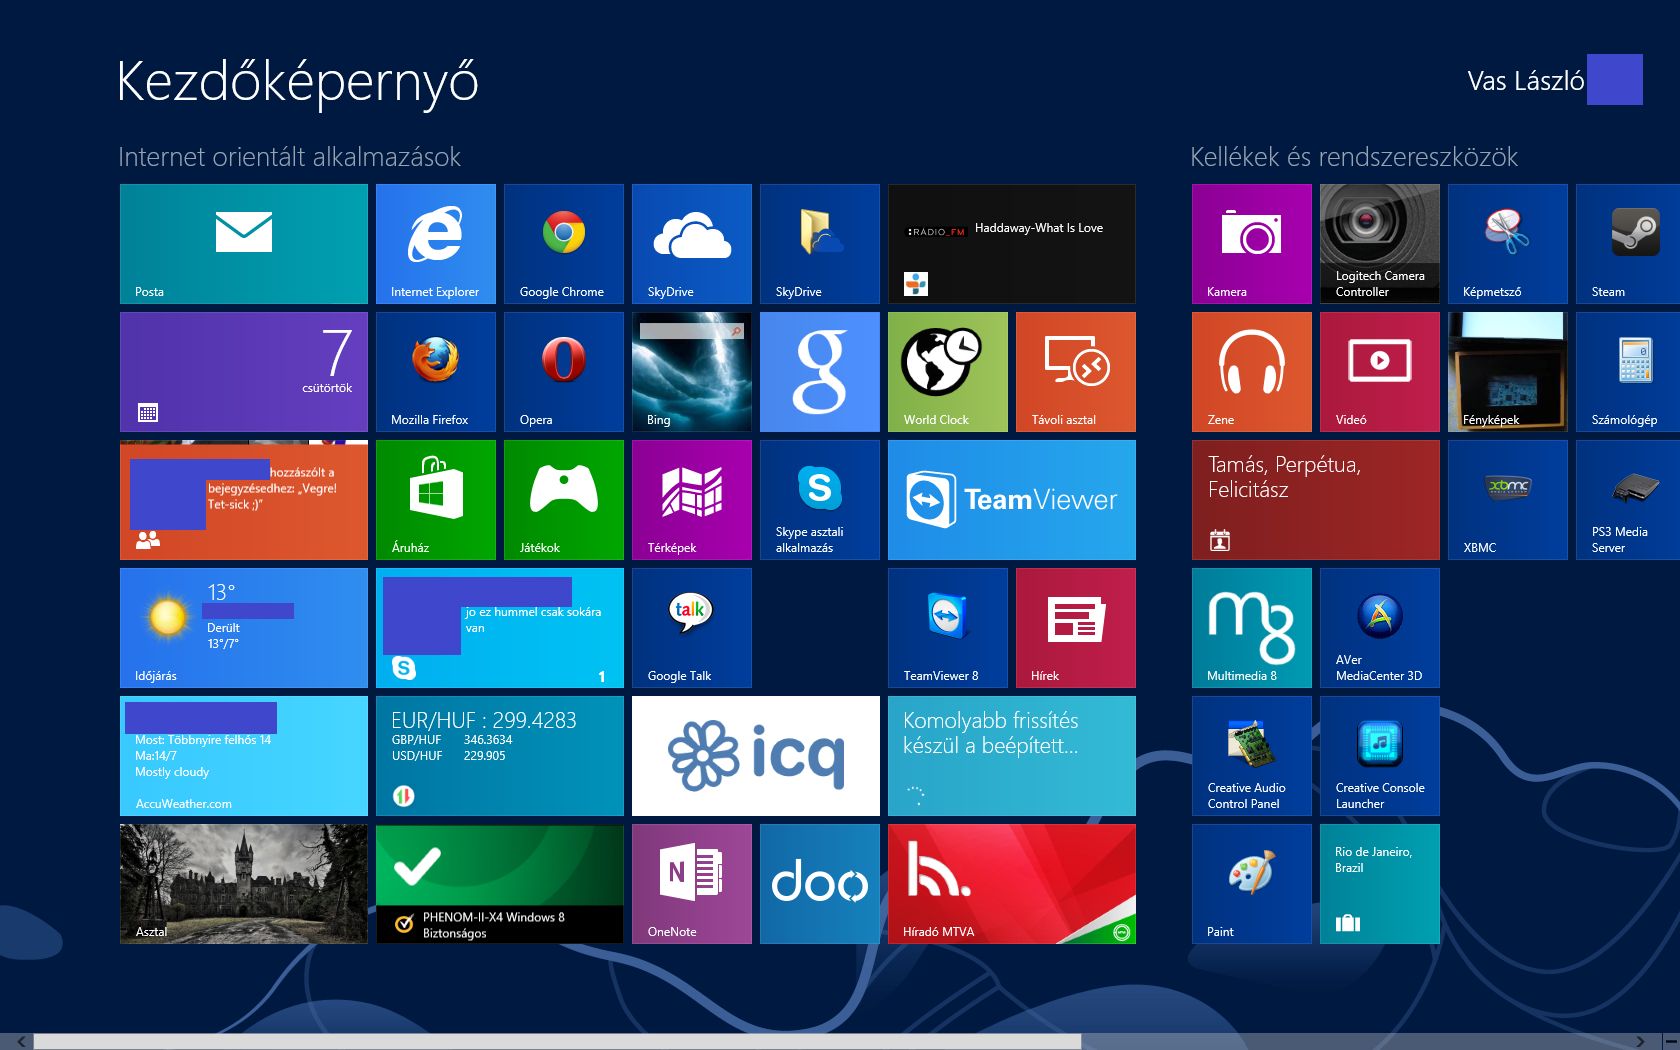Screen dimensions: 1680x1050
Task: Click the horizontal scrollbar thumb
Action: 557,1041
